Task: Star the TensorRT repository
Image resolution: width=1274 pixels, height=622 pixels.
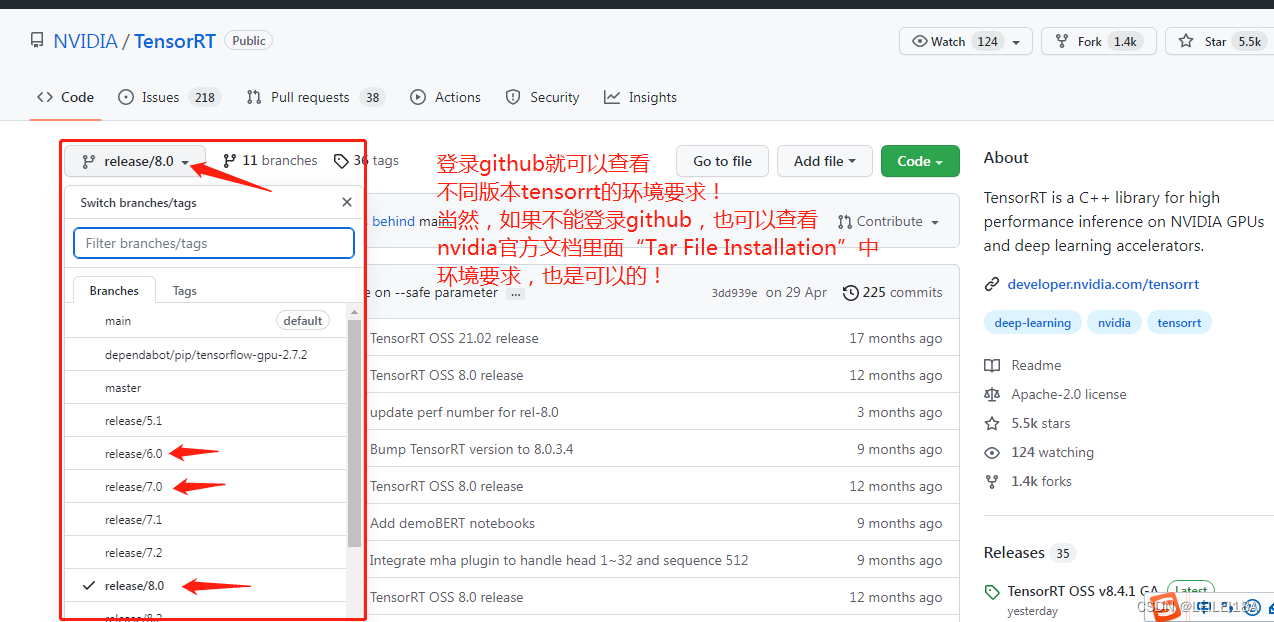Action: (1218, 41)
